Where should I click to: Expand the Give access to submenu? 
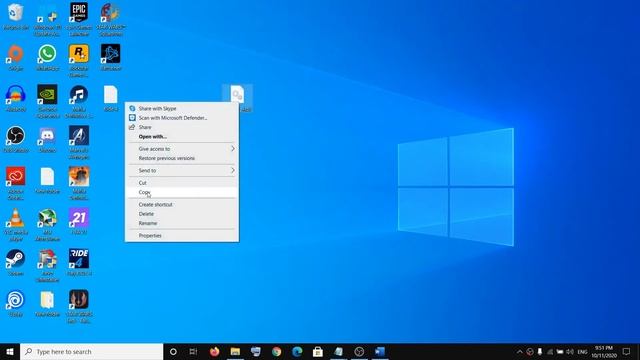[182, 149]
